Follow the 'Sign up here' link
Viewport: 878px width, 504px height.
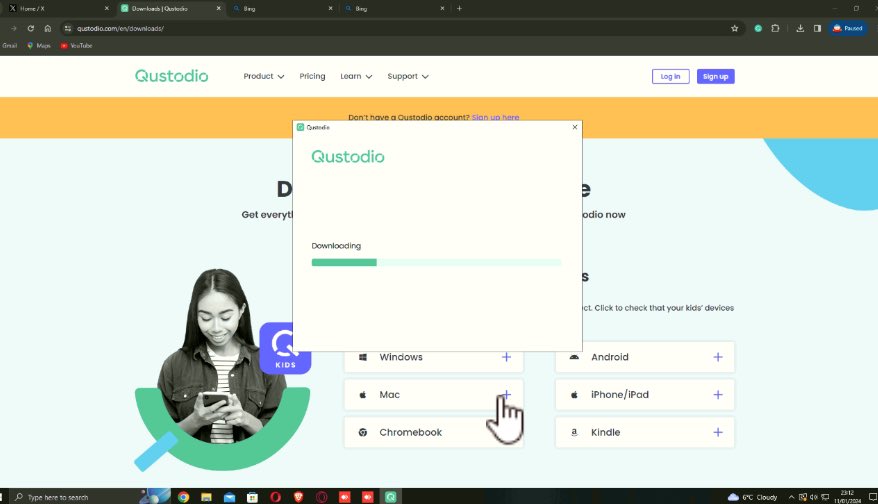496,117
